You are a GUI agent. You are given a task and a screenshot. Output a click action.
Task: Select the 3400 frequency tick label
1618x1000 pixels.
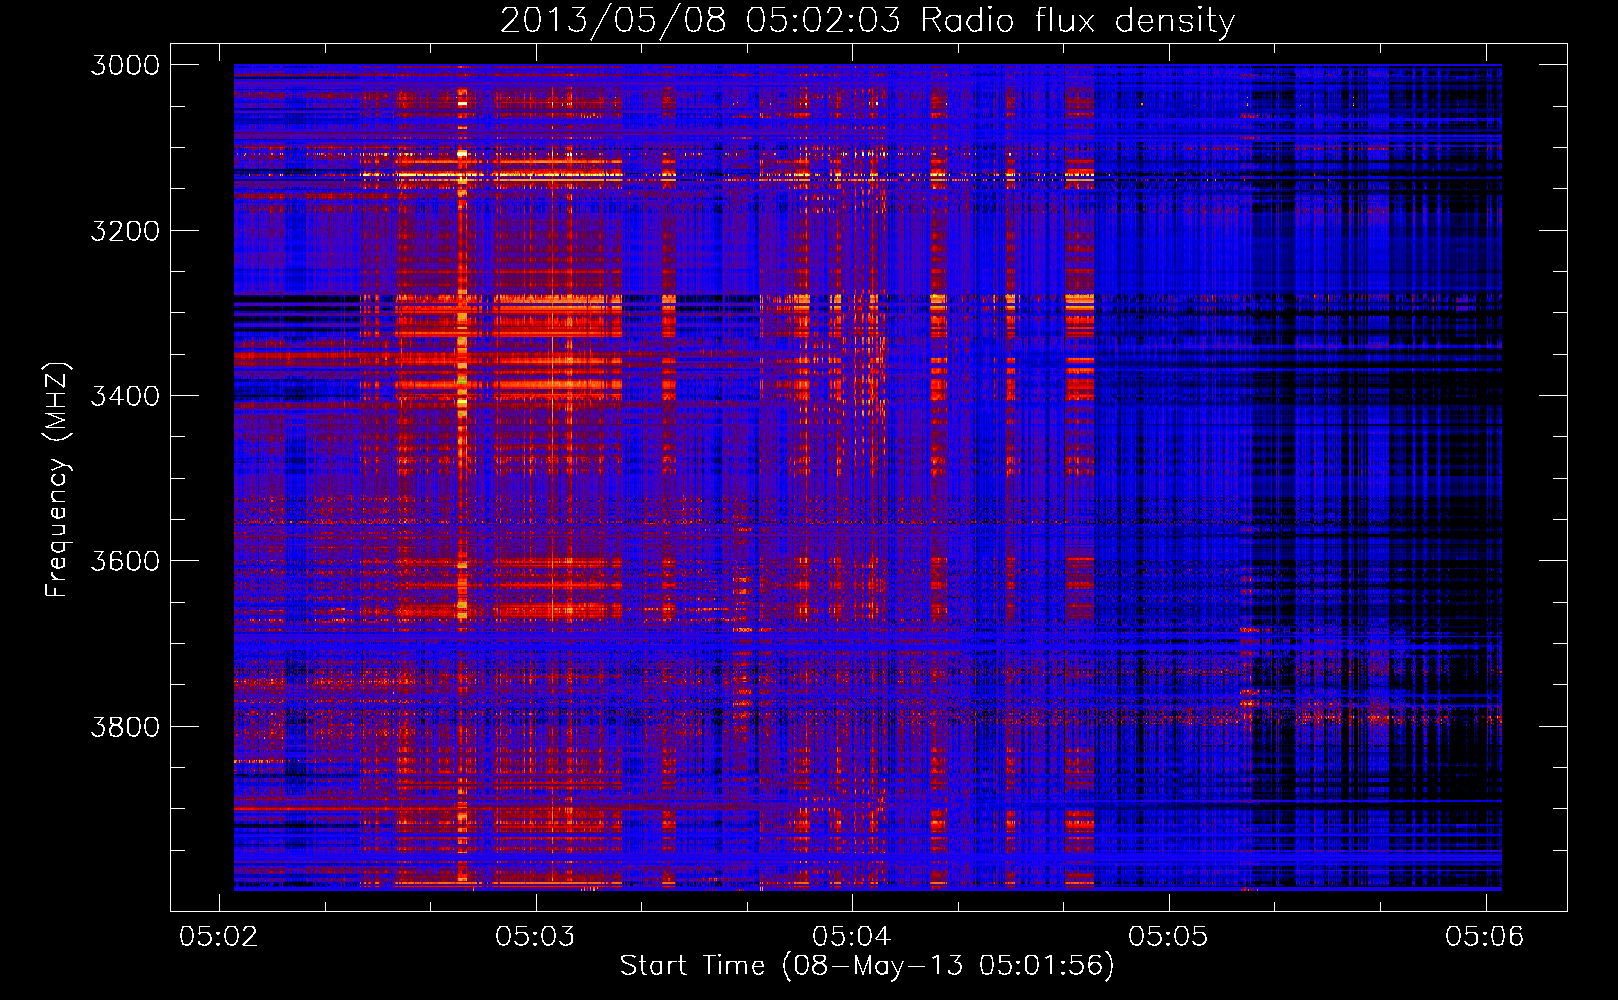click(125, 396)
